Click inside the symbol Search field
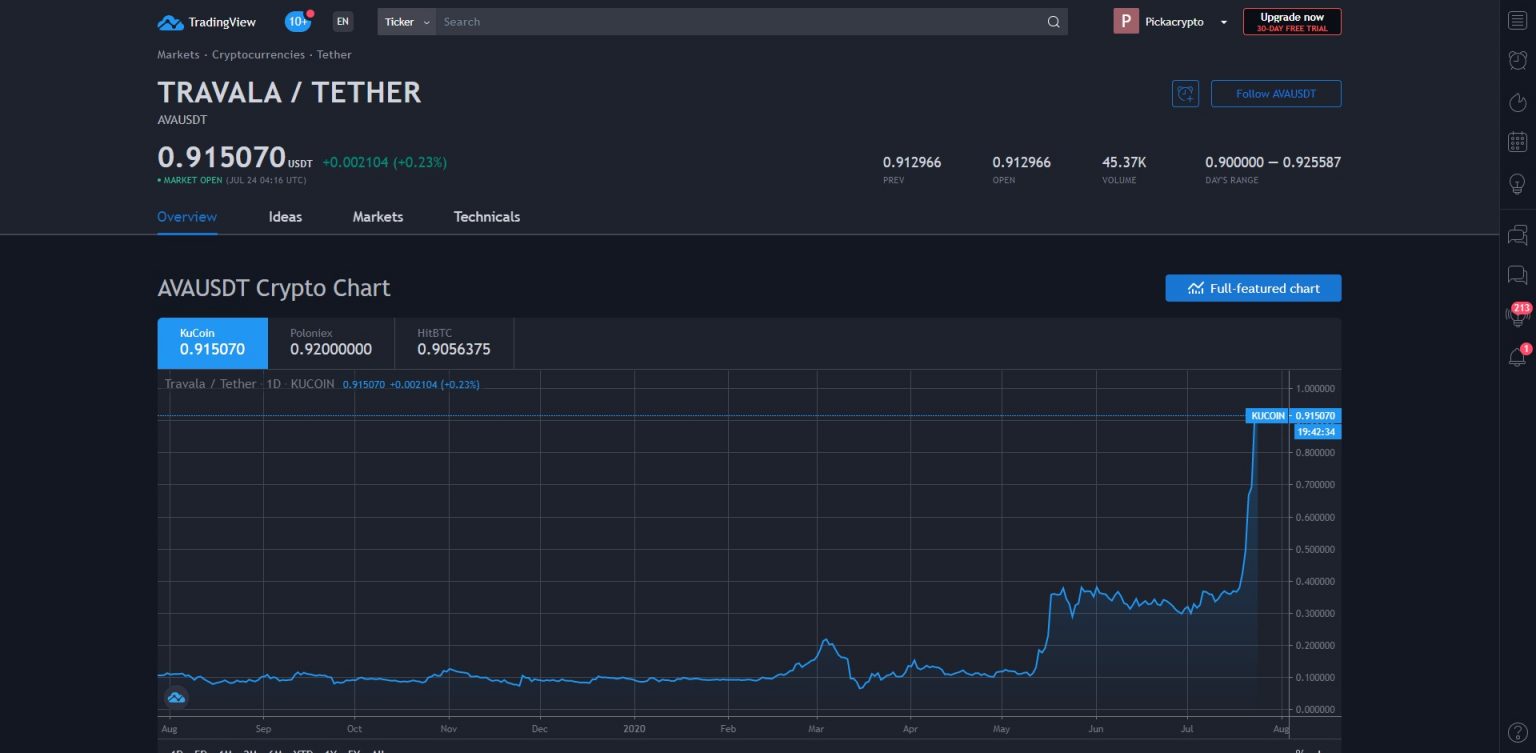 point(700,21)
